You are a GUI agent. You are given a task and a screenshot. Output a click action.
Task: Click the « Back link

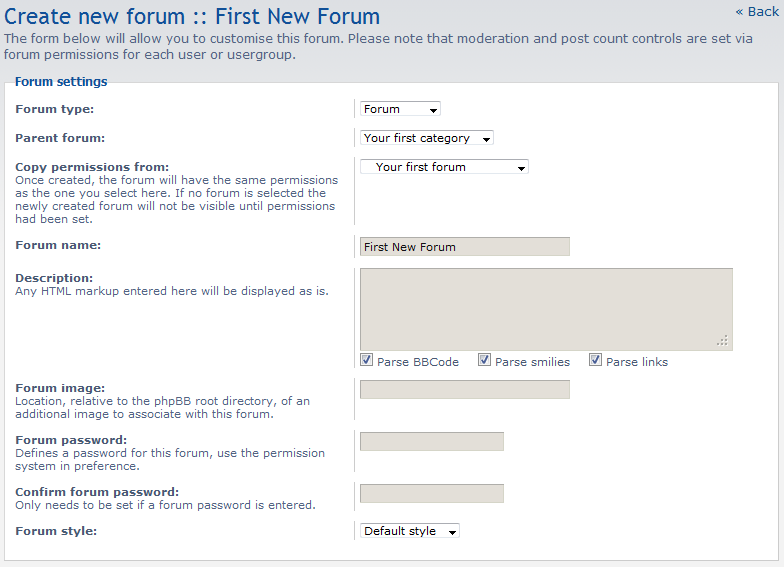756,11
